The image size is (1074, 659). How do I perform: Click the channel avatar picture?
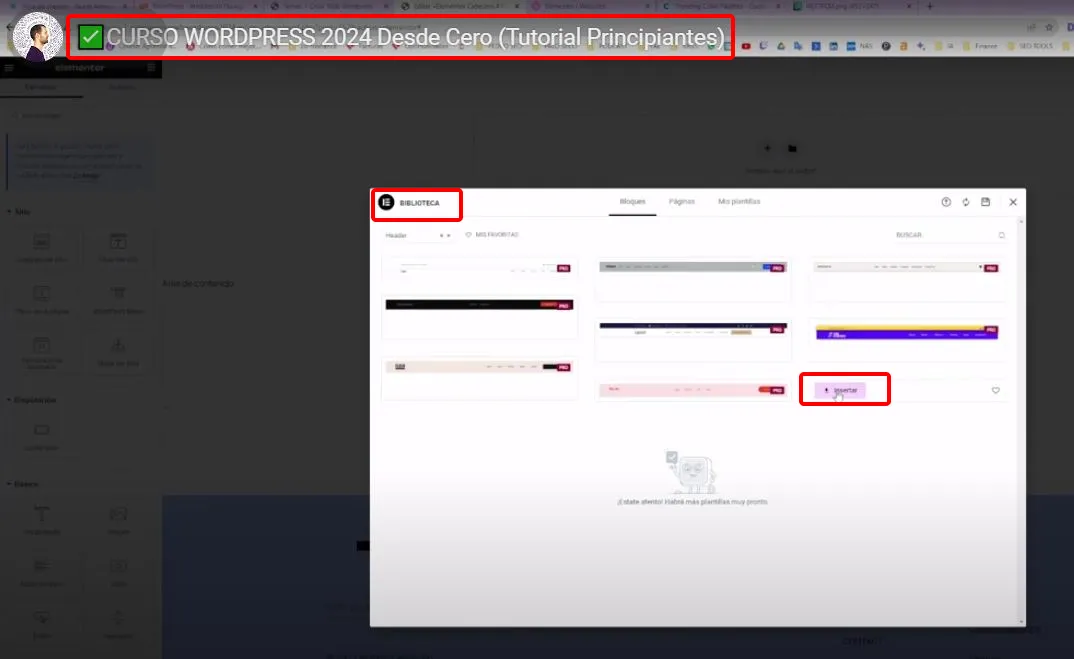(x=38, y=36)
